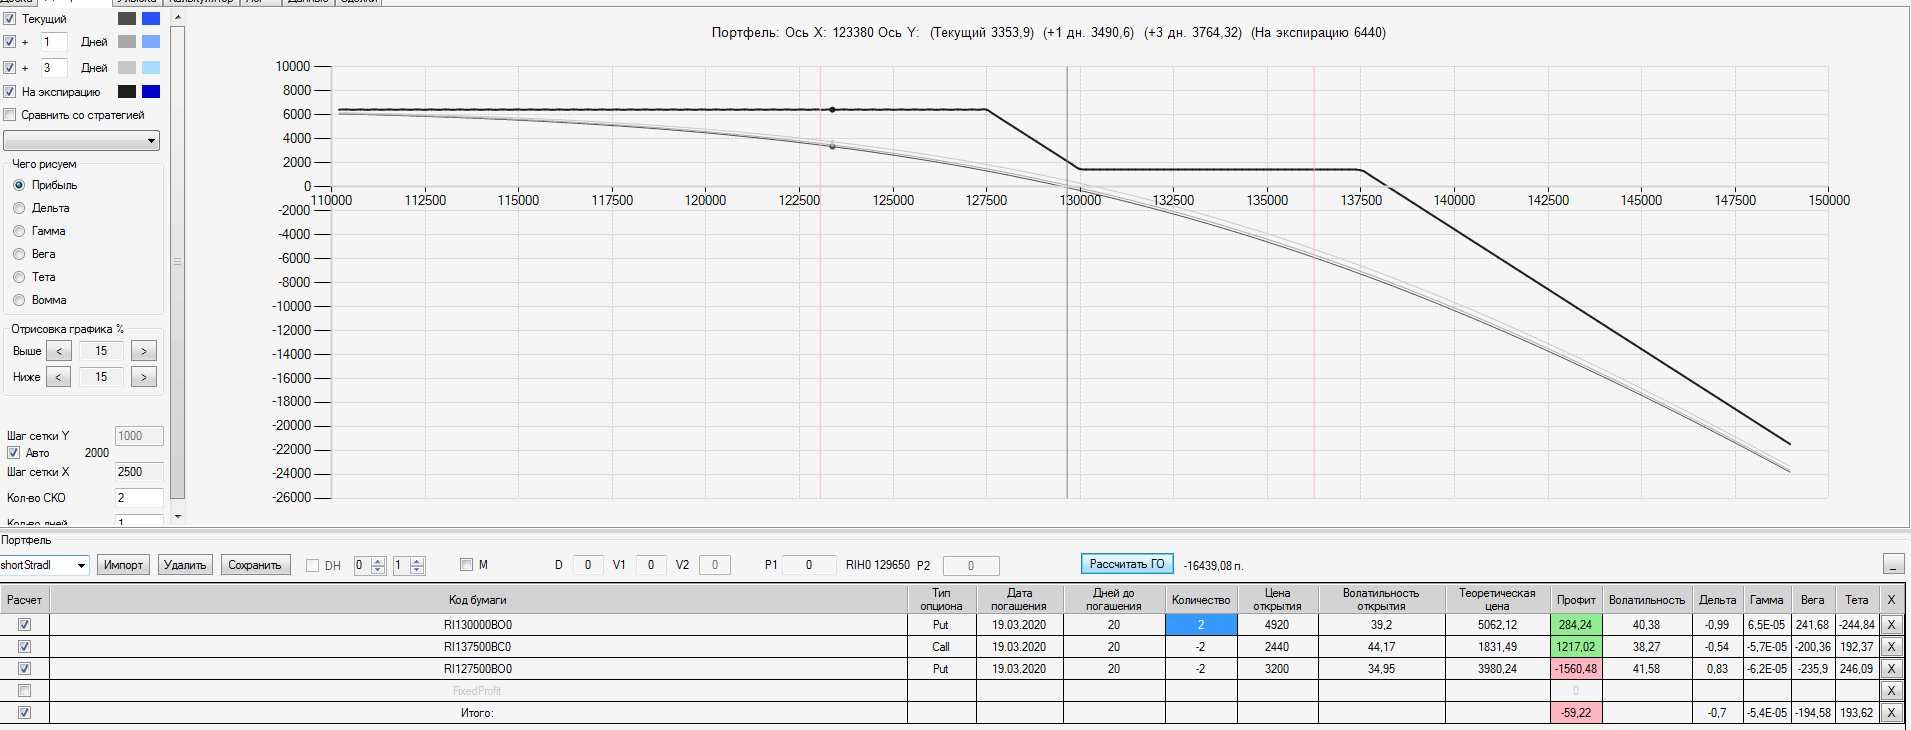Click the Дельта column header
This screenshot has width=1911, height=730.
(1717, 600)
